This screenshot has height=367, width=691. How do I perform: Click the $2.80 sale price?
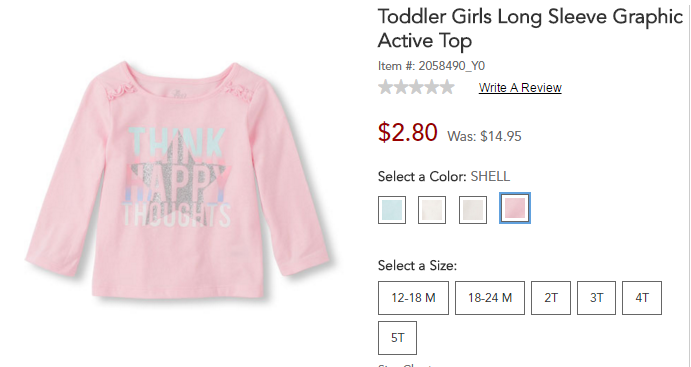click(x=408, y=132)
